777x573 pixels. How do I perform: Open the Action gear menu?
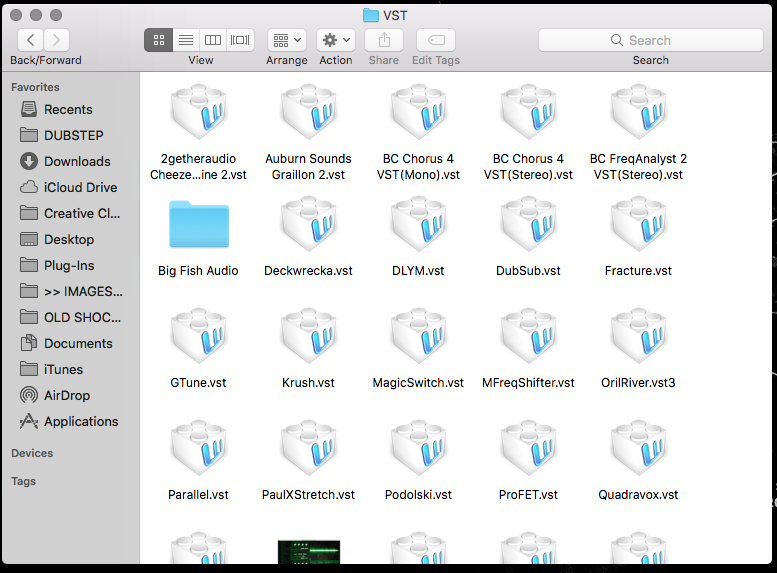[x=336, y=40]
